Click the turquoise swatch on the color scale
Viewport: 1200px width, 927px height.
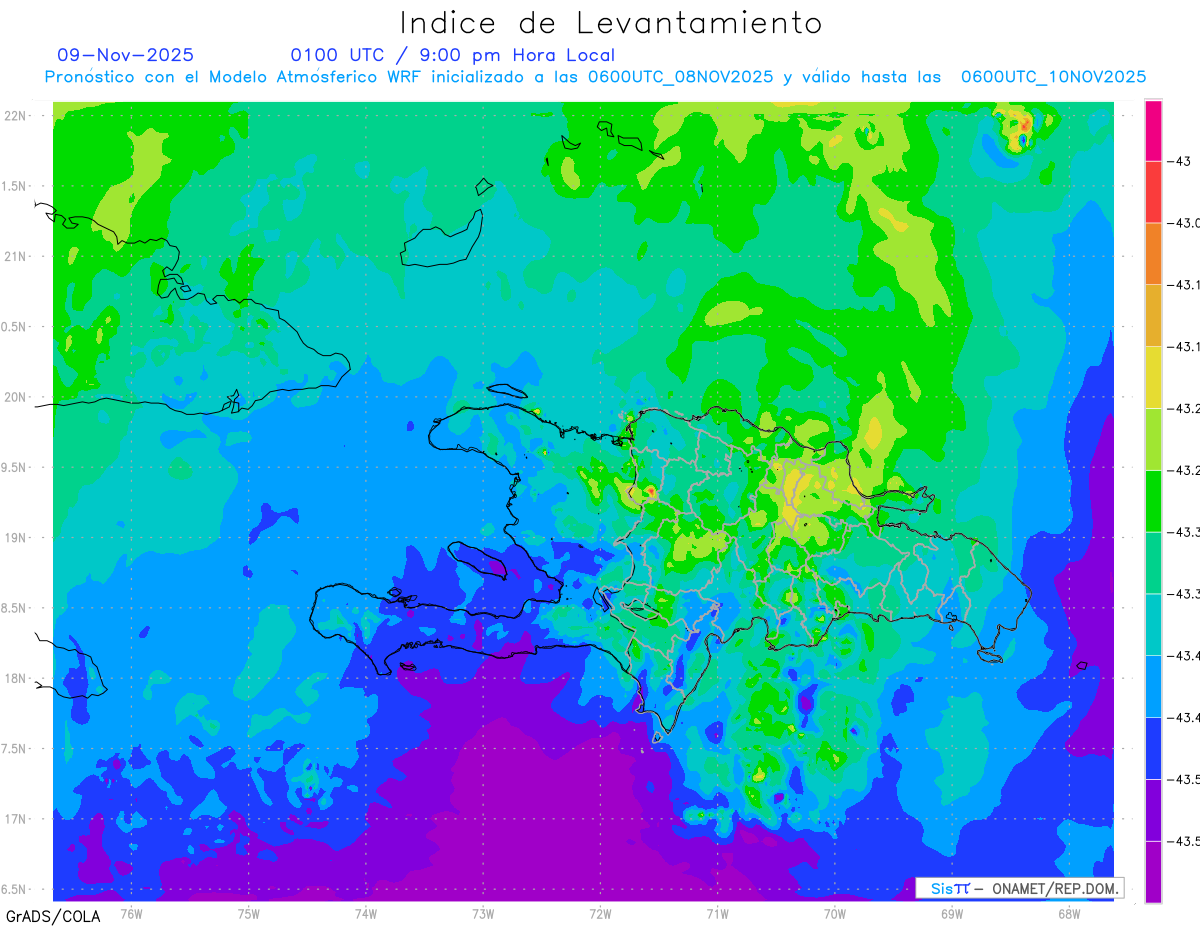(1153, 624)
